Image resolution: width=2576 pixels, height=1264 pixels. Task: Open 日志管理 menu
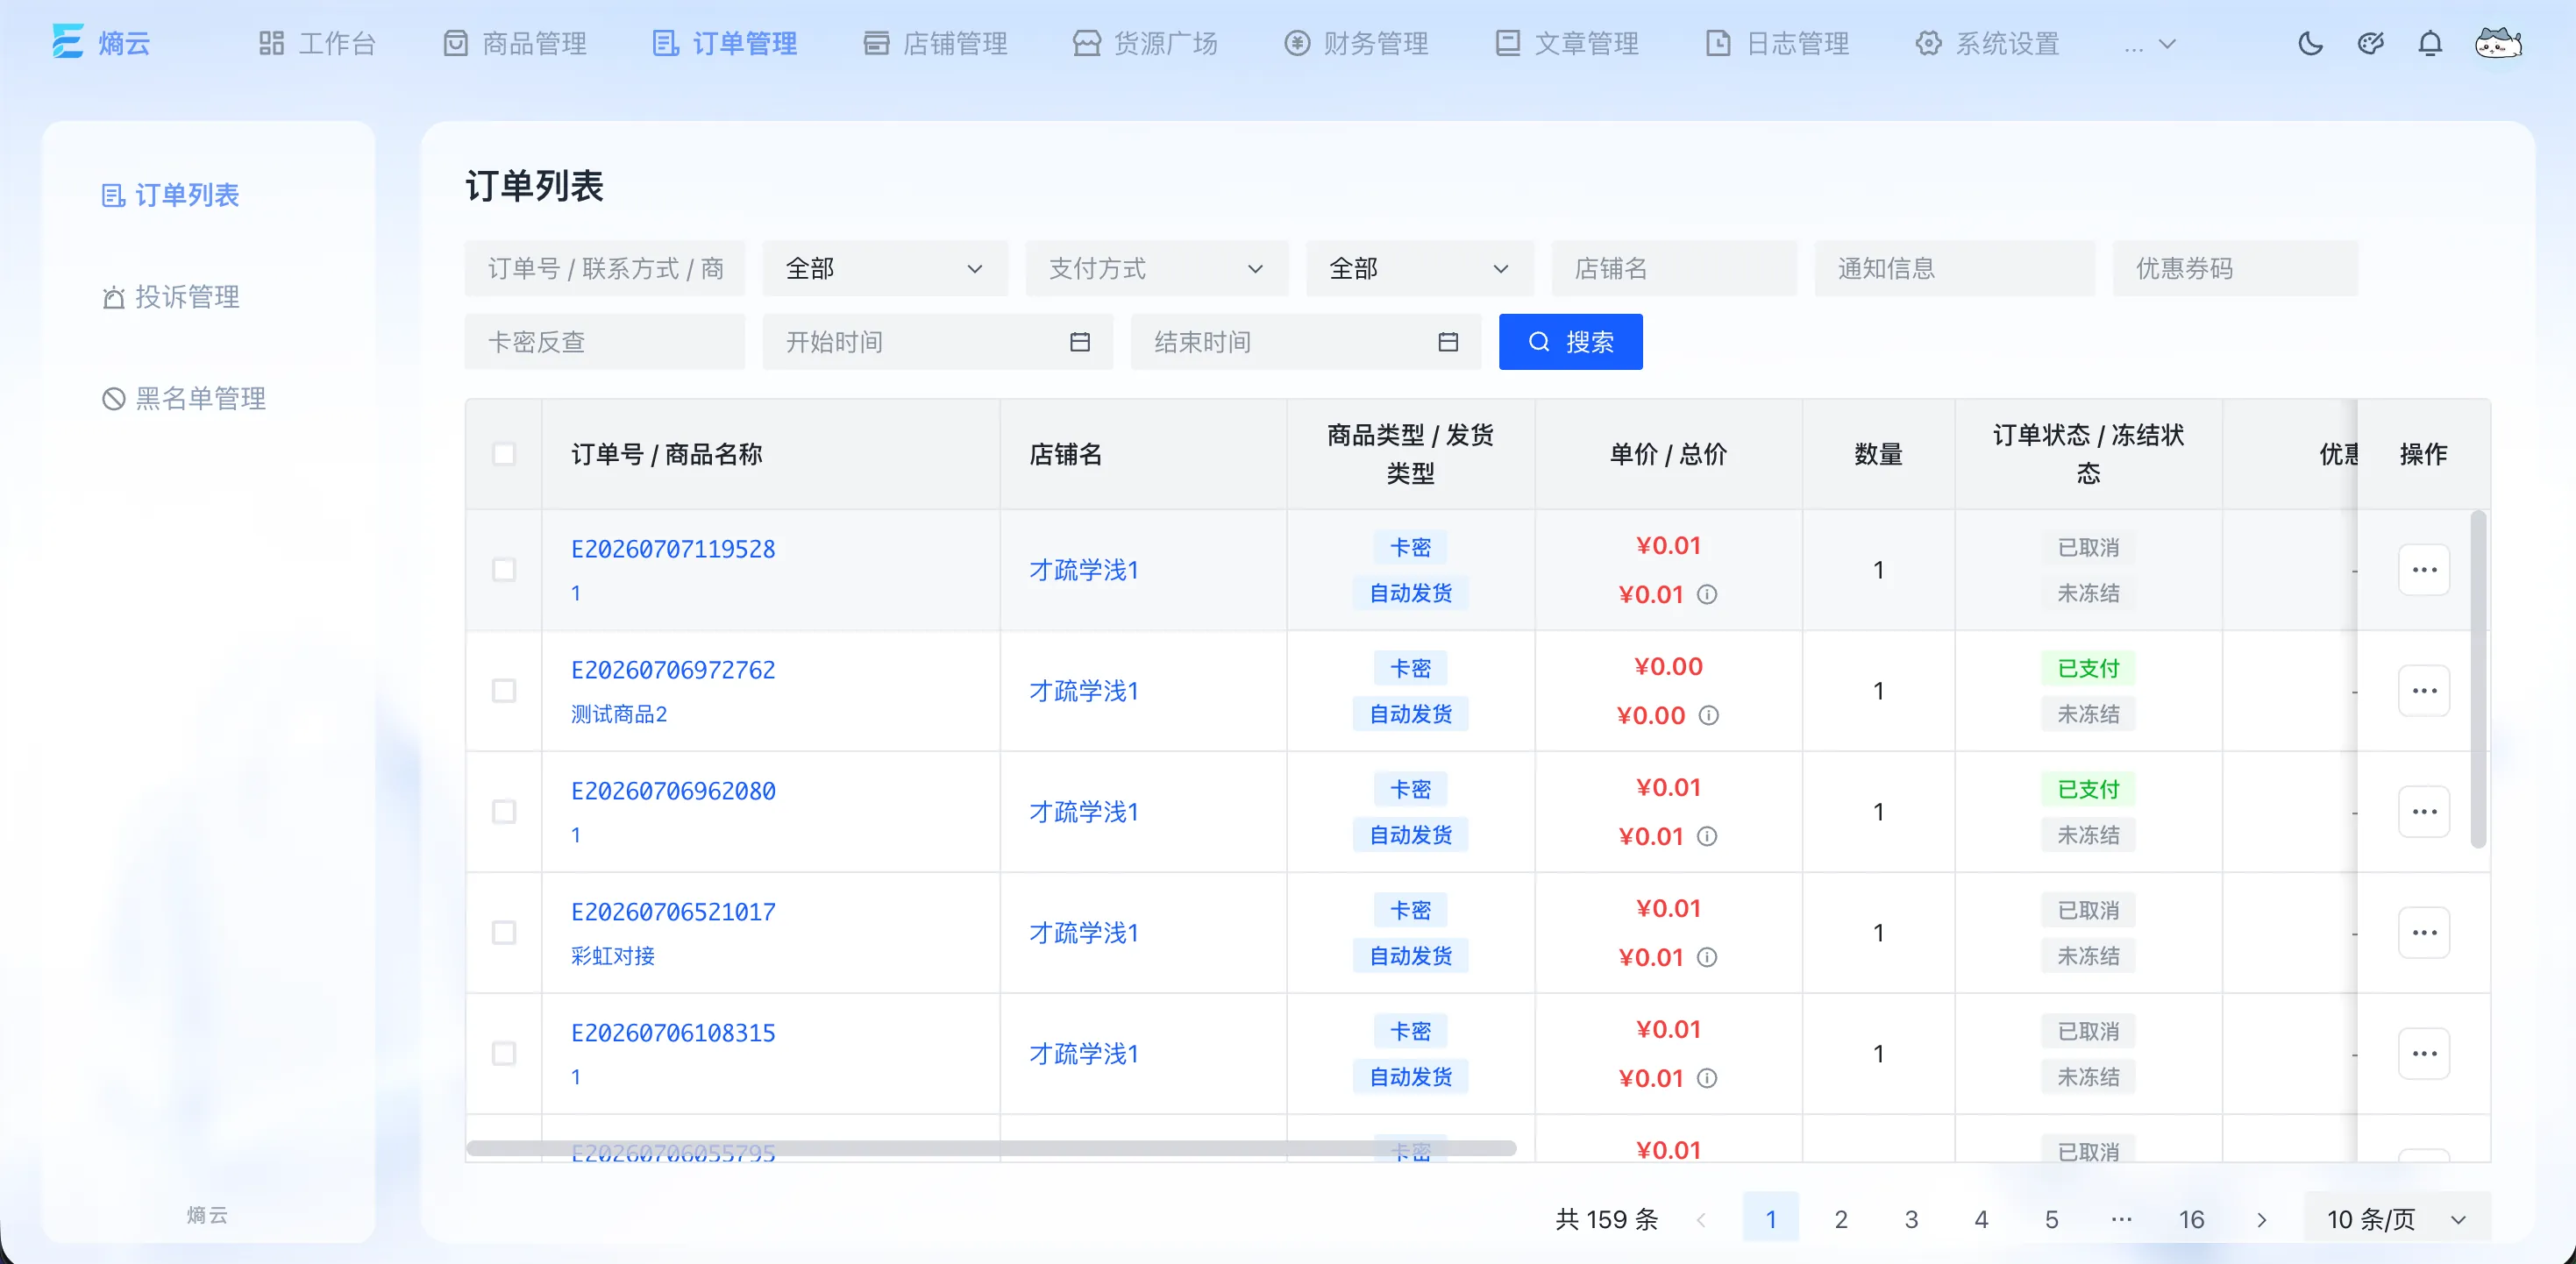(1777, 44)
